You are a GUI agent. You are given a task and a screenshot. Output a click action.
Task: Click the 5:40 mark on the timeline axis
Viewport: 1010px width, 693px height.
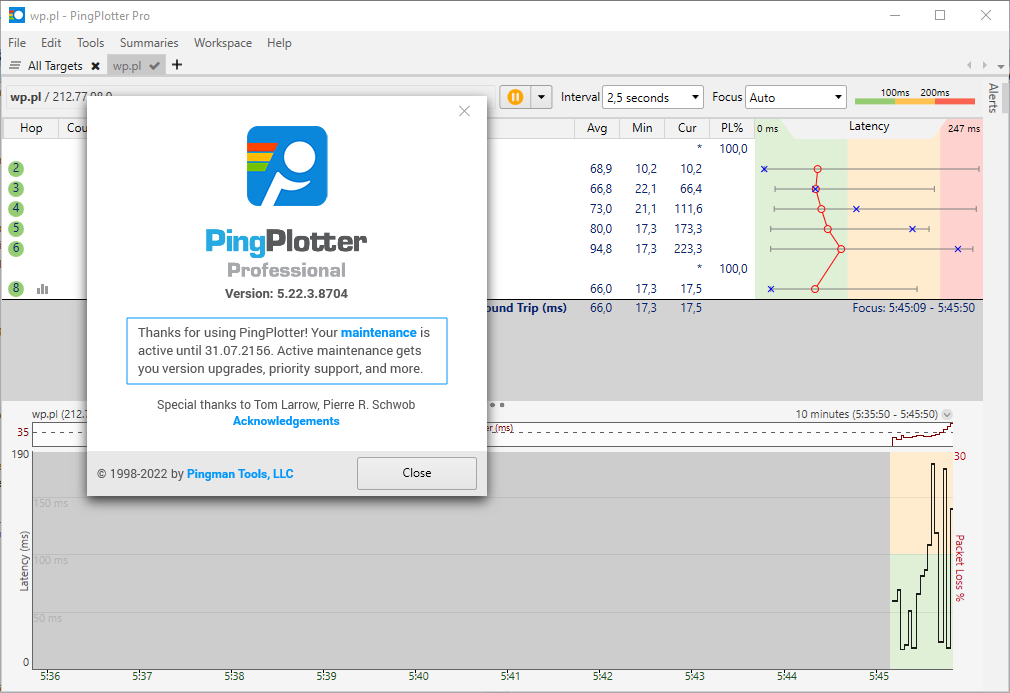tap(418, 676)
